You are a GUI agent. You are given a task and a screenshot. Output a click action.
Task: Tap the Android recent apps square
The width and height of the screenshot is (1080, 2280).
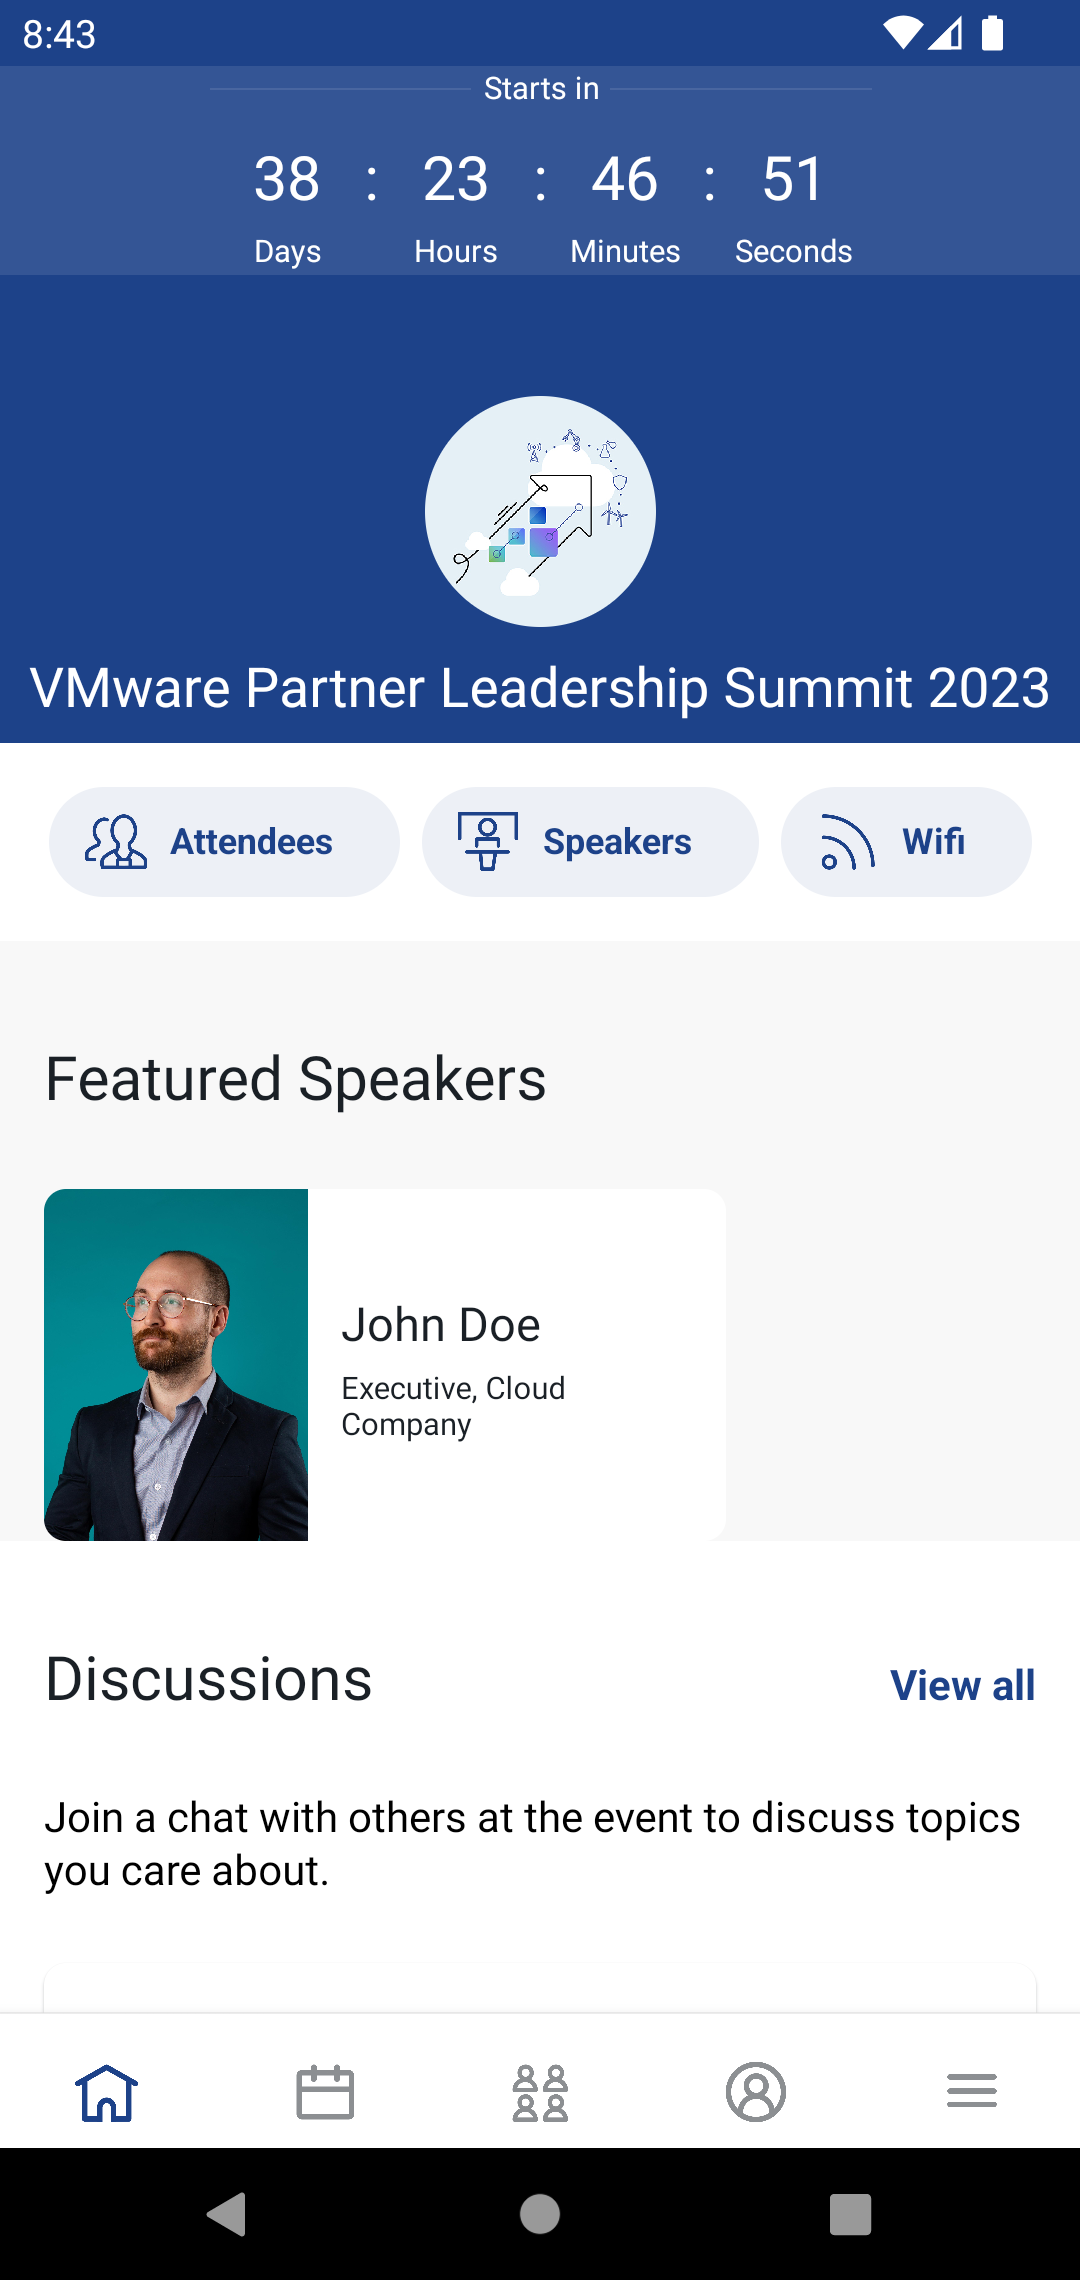click(x=851, y=2214)
